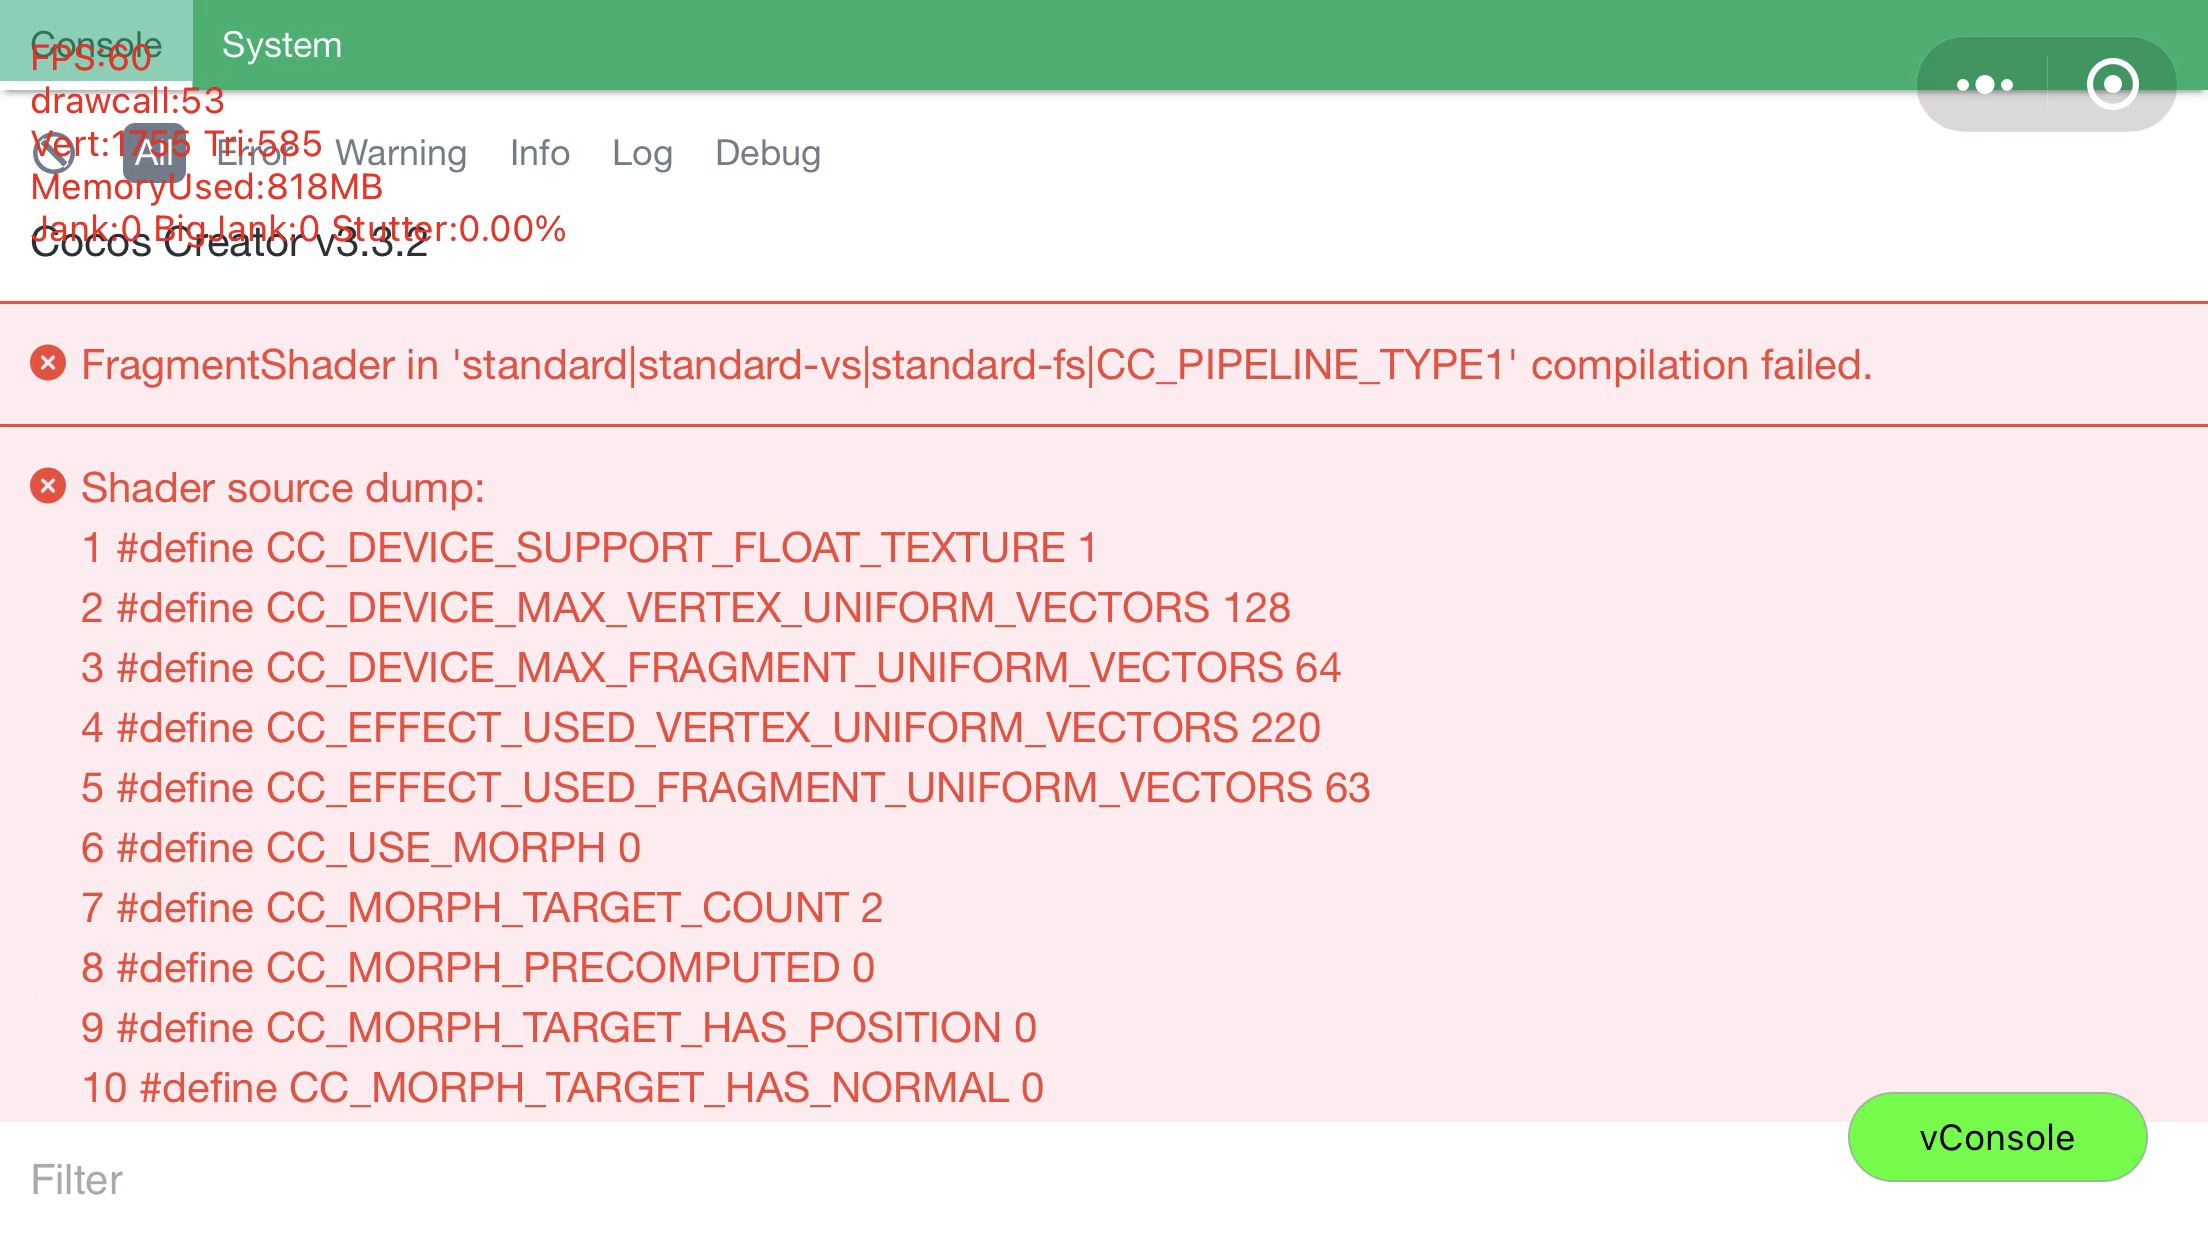The height and width of the screenshot is (1242, 2208).
Task: Show only Log level entries
Action: [642, 153]
